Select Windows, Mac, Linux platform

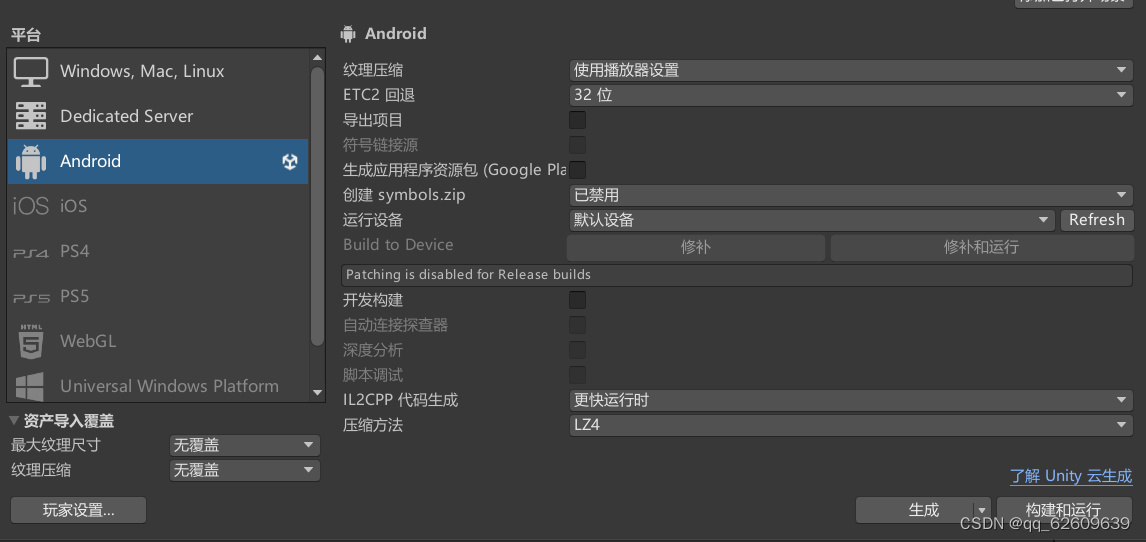(x=158, y=72)
